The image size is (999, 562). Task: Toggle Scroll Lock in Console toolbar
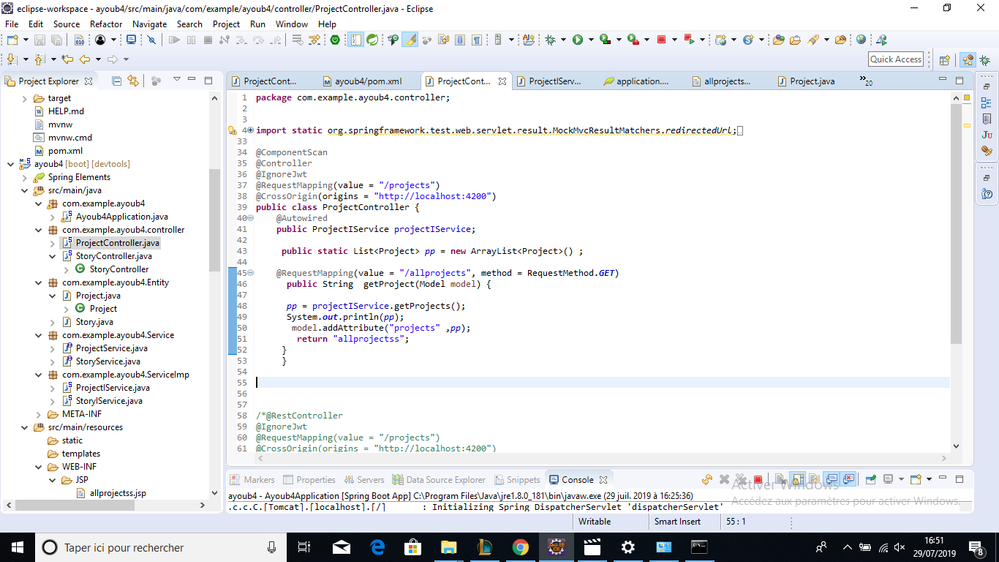(x=799, y=480)
